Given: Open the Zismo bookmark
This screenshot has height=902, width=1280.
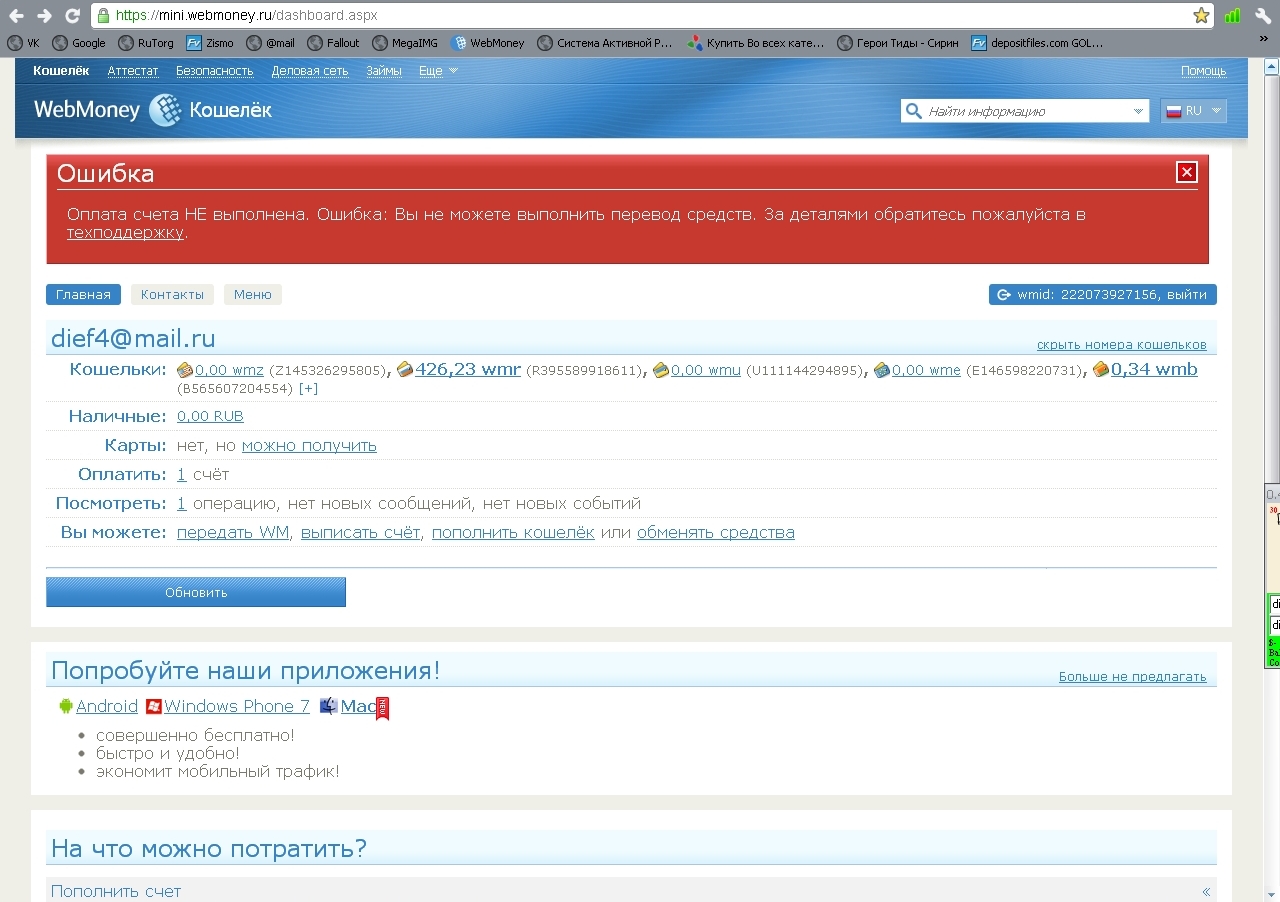Looking at the screenshot, I should pyautogui.click(x=211, y=43).
